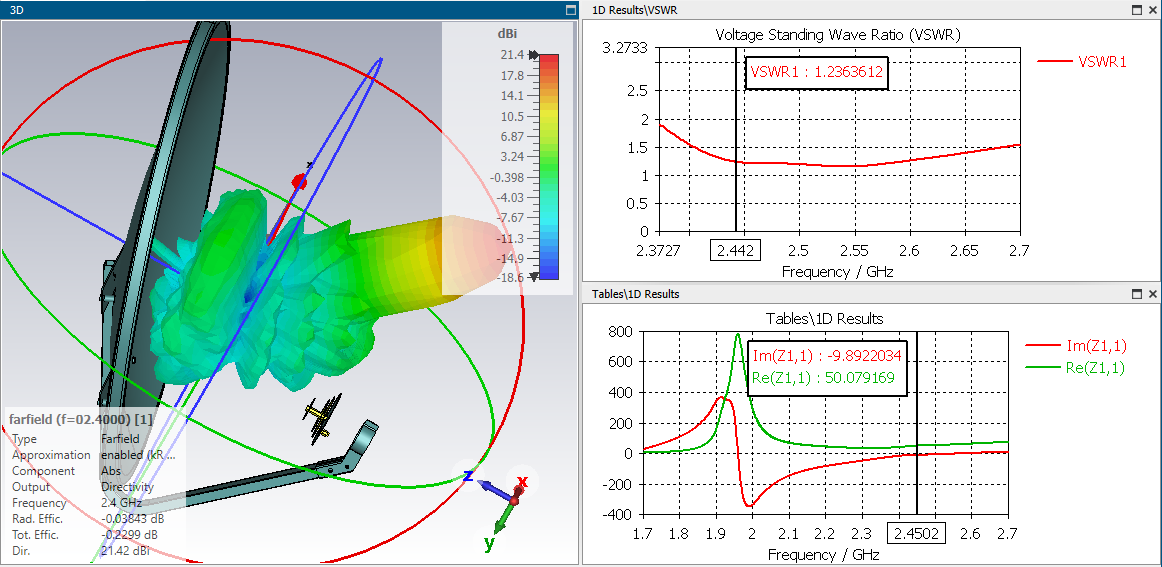Click the red x axis label on the gizmo
This screenshot has height=567, width=1162.
(x=522, y=483)
